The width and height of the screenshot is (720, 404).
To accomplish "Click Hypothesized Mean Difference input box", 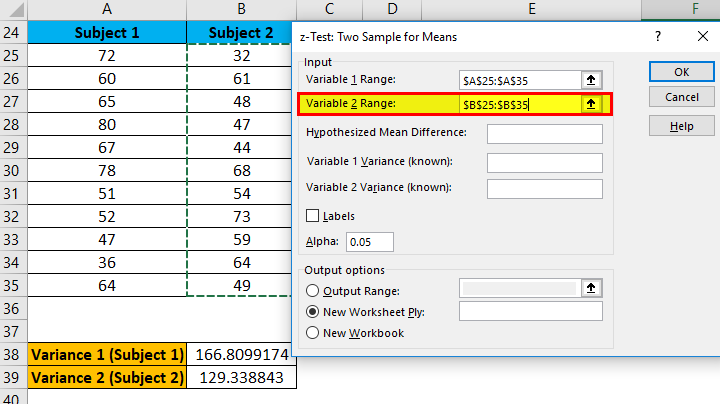I will click(x=545, y=134).
